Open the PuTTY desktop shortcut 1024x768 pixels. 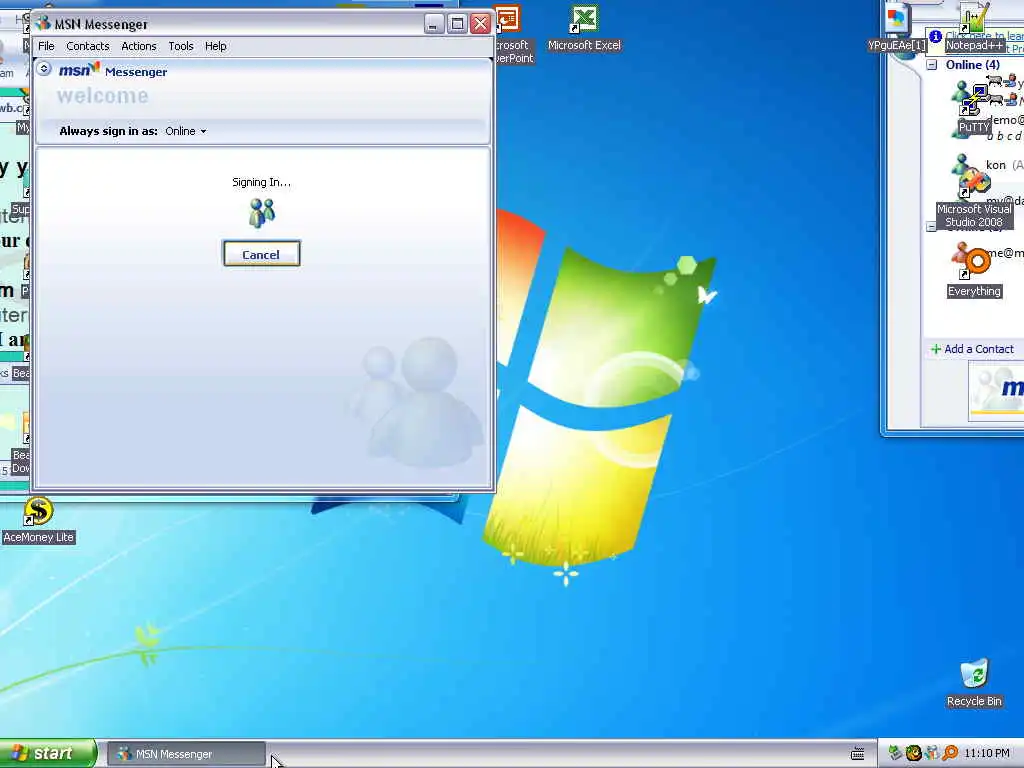tap(974, 108)
